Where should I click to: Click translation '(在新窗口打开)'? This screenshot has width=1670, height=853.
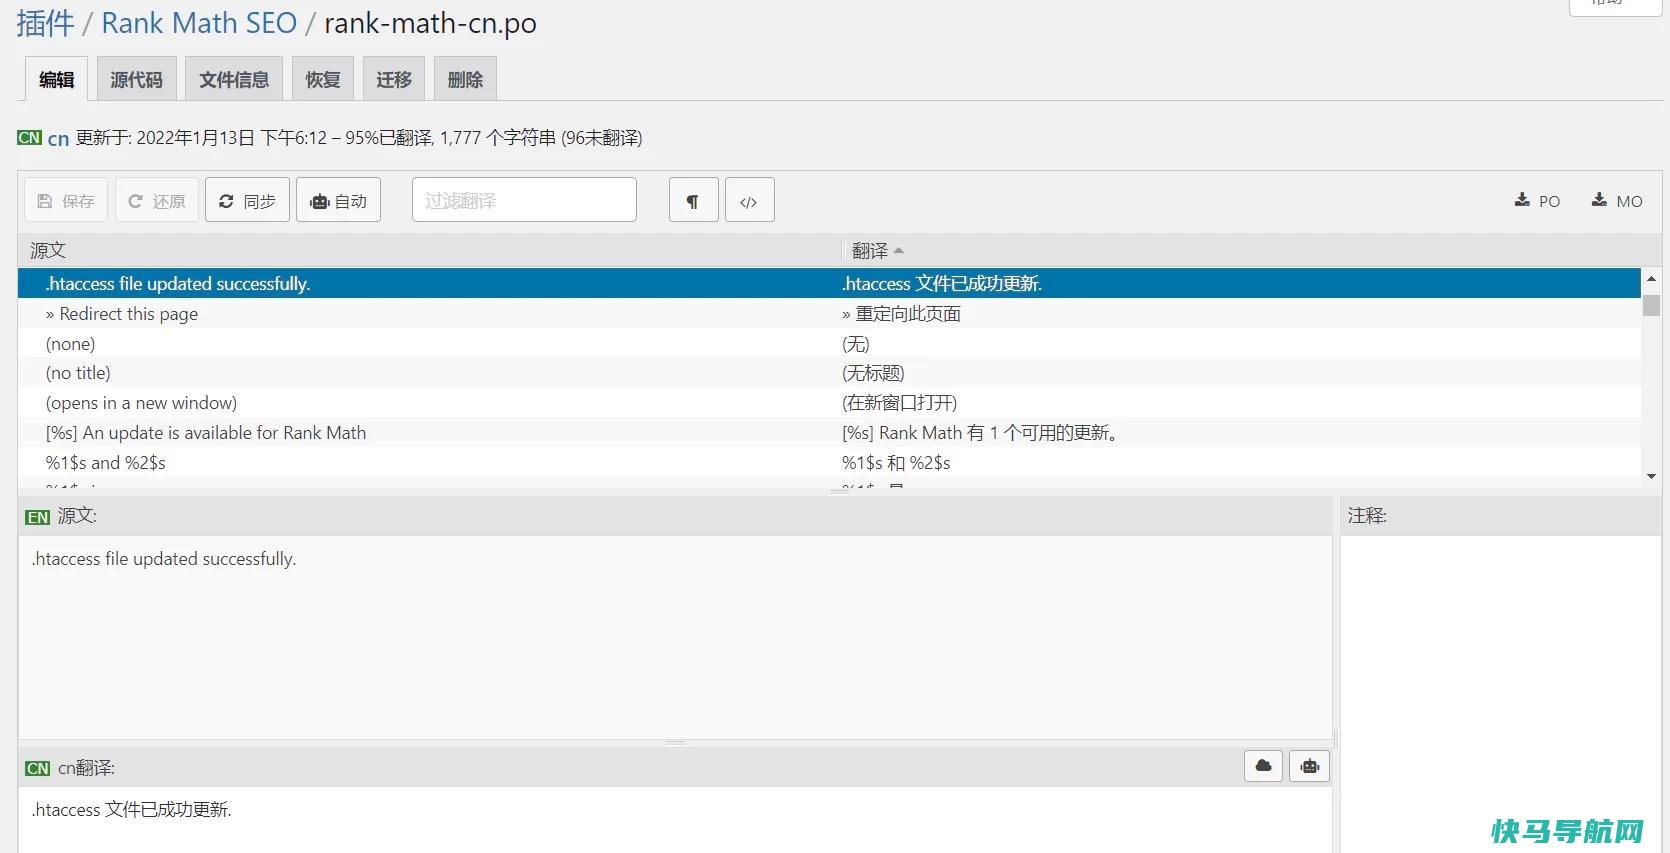coord(899,403)
